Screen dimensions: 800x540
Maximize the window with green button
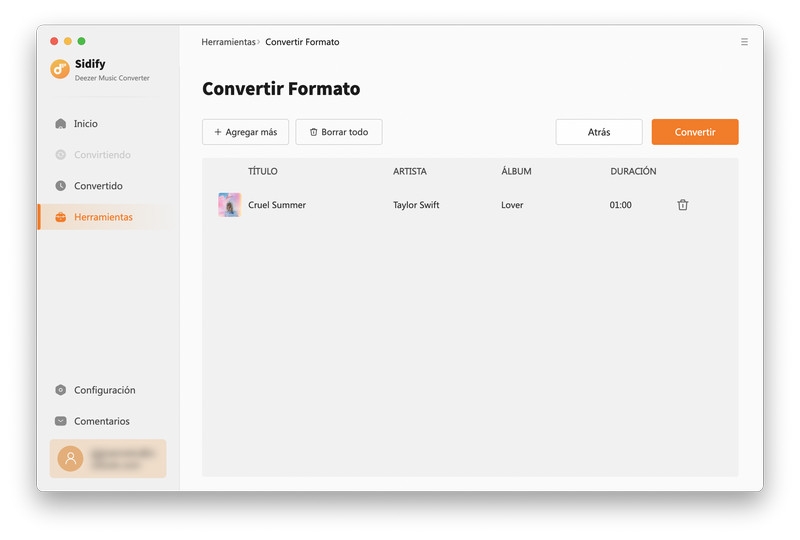[82, 41]
